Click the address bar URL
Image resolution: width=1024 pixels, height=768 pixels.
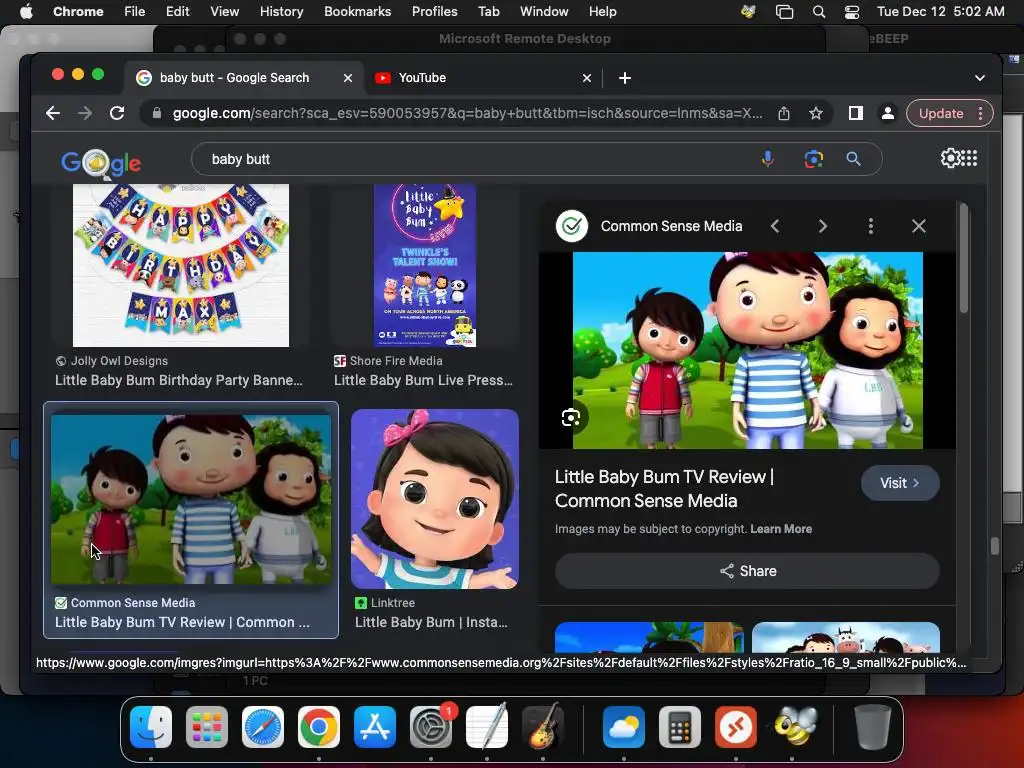pyautogui.click(x=467, y=113)
